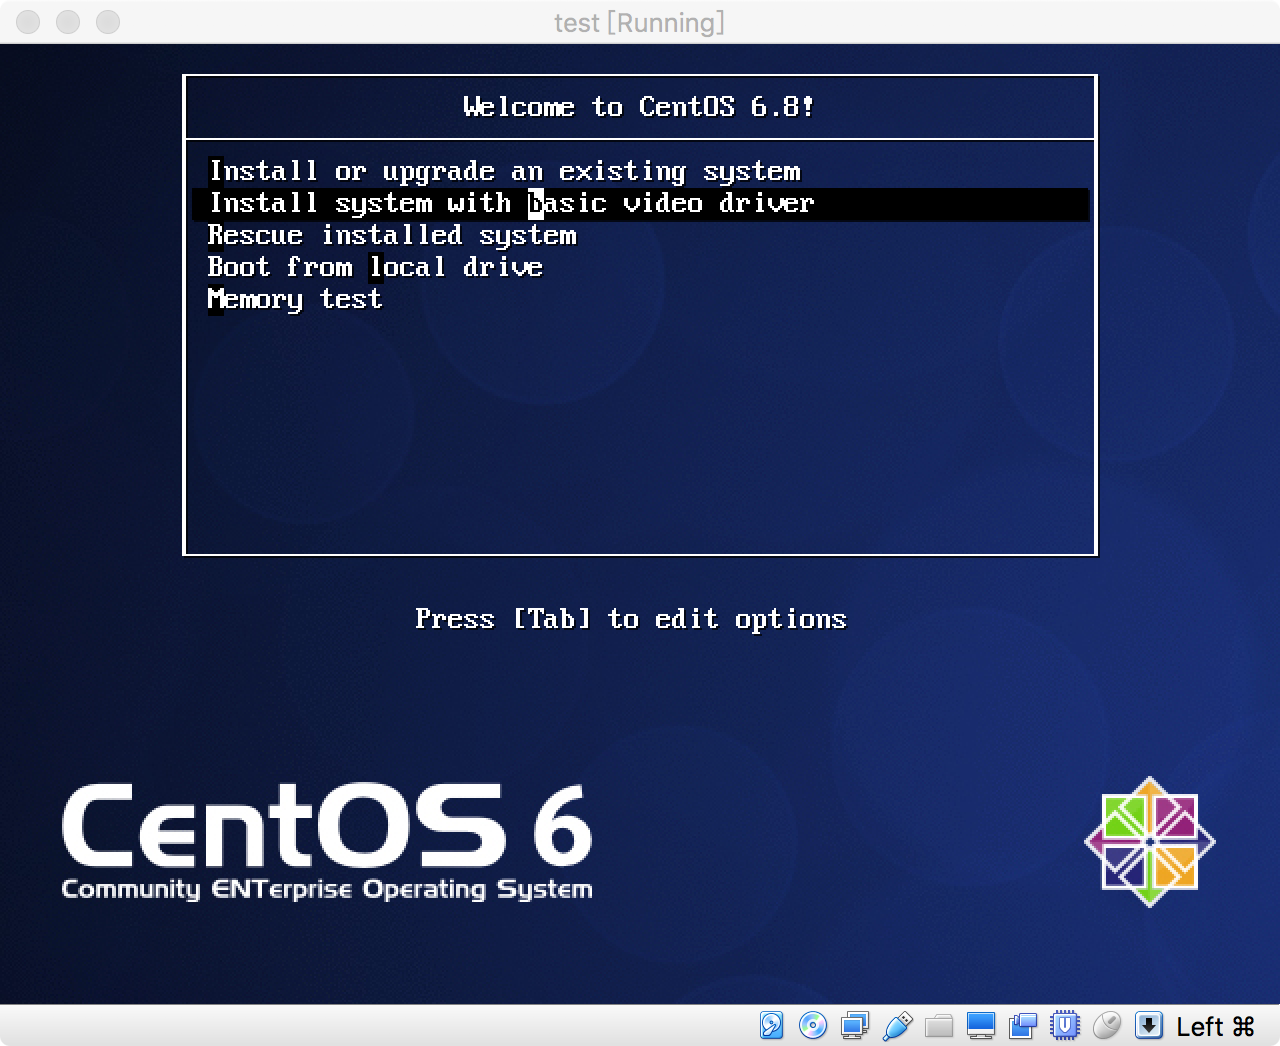The width and height of the screenshot is (1280, 1046).
Task: Click the 'Press [Tab] to edit options' hint
Action: [x=631, y=619]
